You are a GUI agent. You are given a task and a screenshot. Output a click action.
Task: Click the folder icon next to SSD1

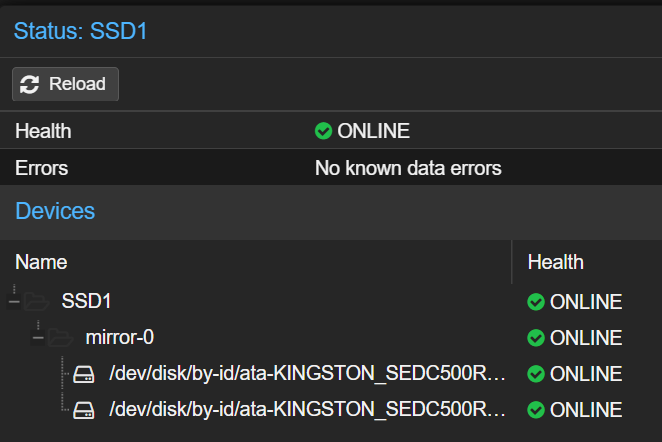[x=36, y=302]
